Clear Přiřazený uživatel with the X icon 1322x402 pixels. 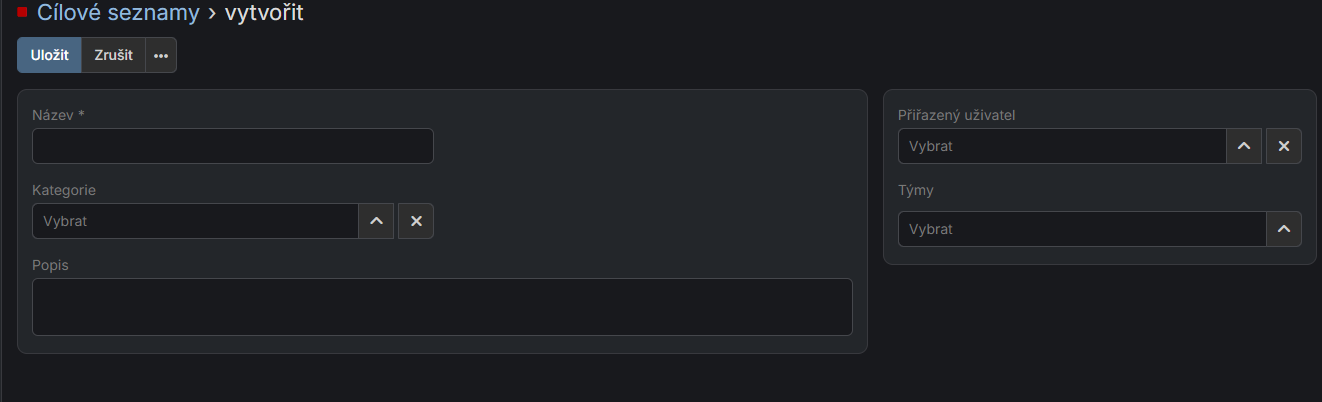(1284, 146)
